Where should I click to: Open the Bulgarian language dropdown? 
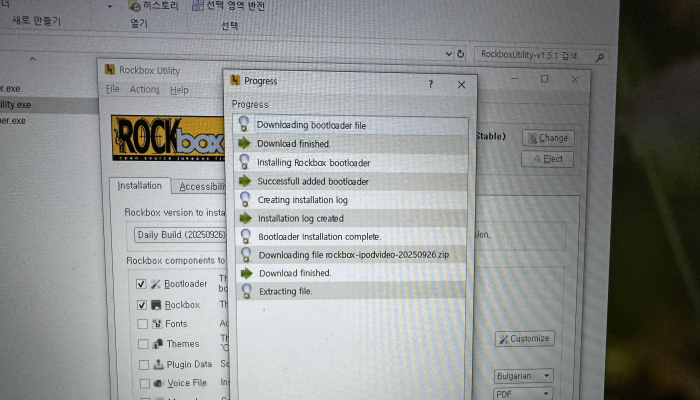(523, 375)
